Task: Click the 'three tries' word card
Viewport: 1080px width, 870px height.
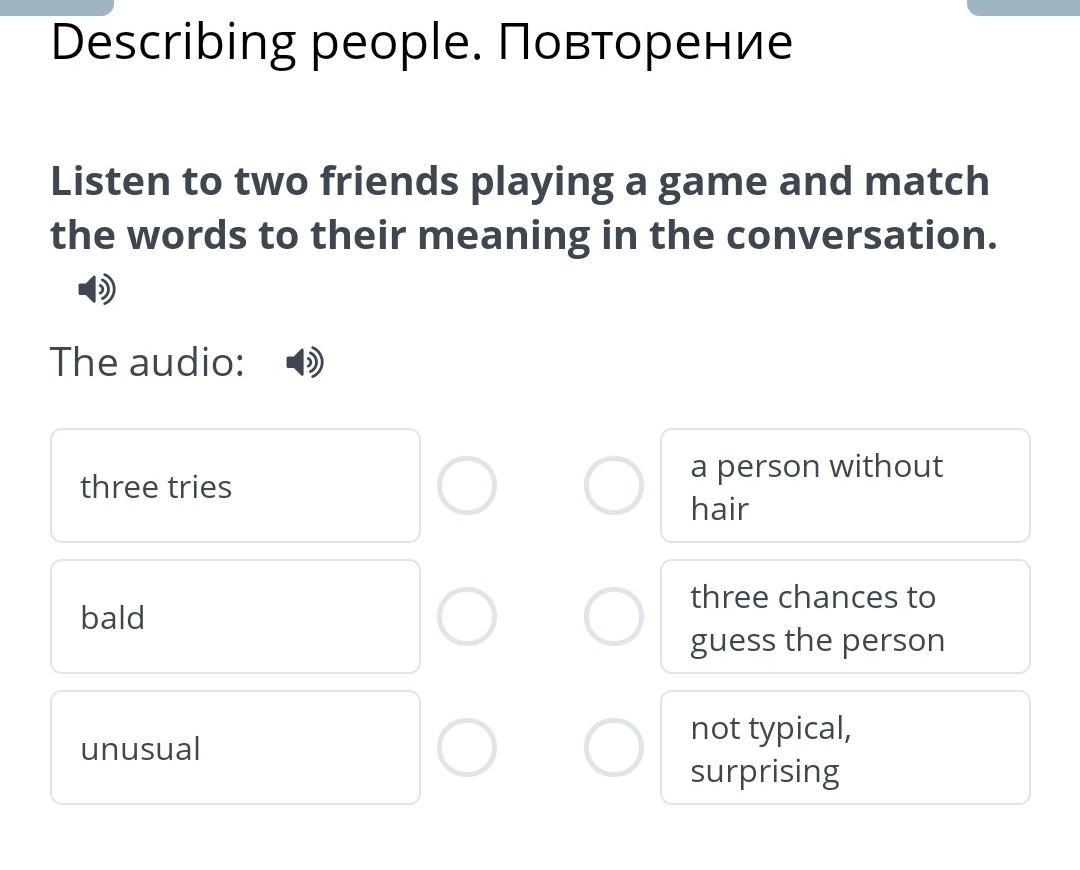Action: coord(235,486)
